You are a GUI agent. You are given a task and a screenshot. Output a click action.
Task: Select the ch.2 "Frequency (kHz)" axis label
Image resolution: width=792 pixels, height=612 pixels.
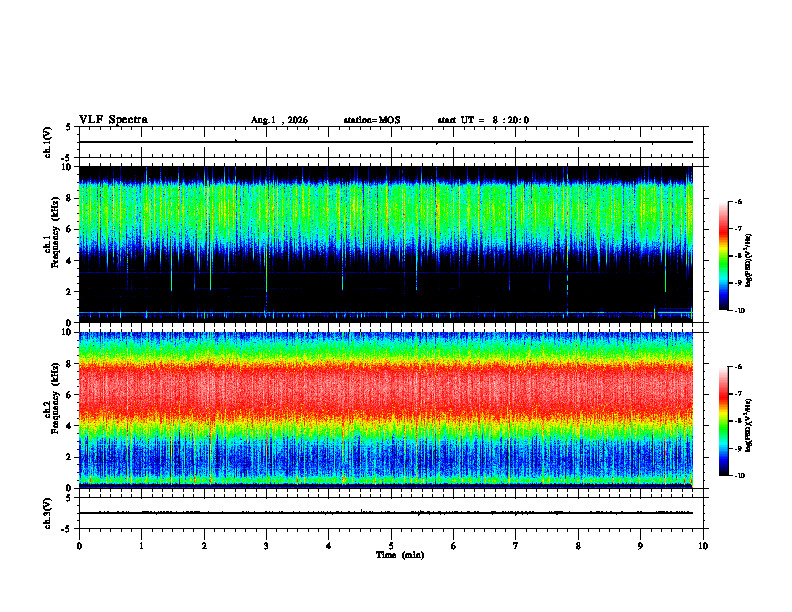click(x=55, y=398)
